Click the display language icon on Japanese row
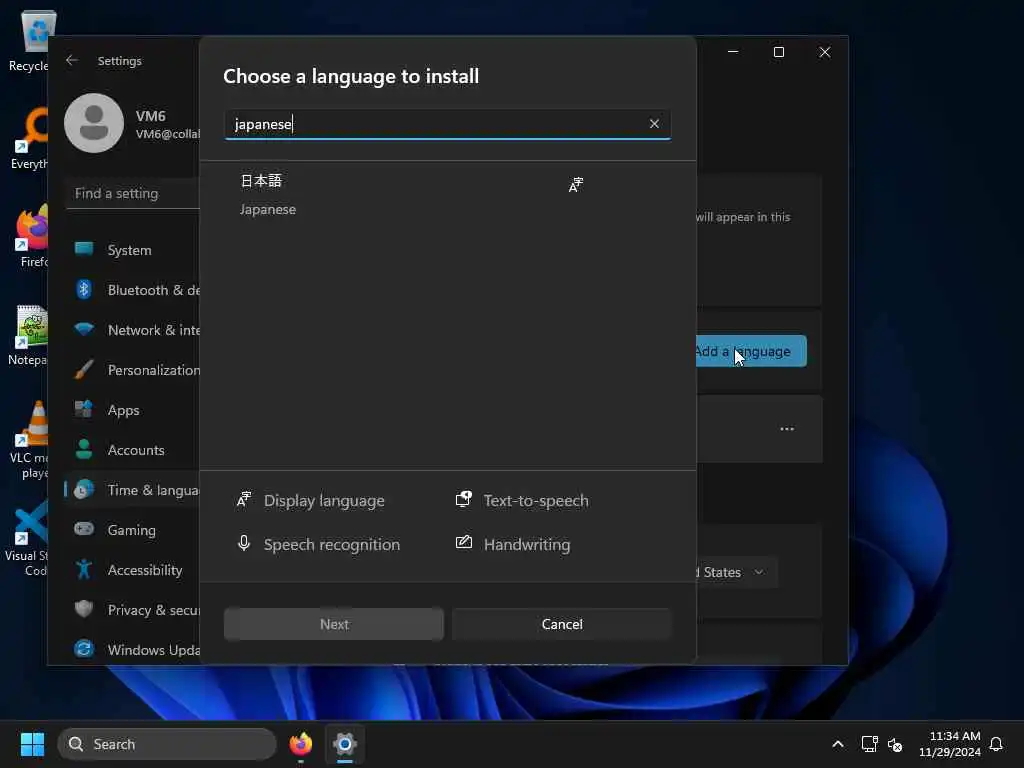 click(575, 185)
